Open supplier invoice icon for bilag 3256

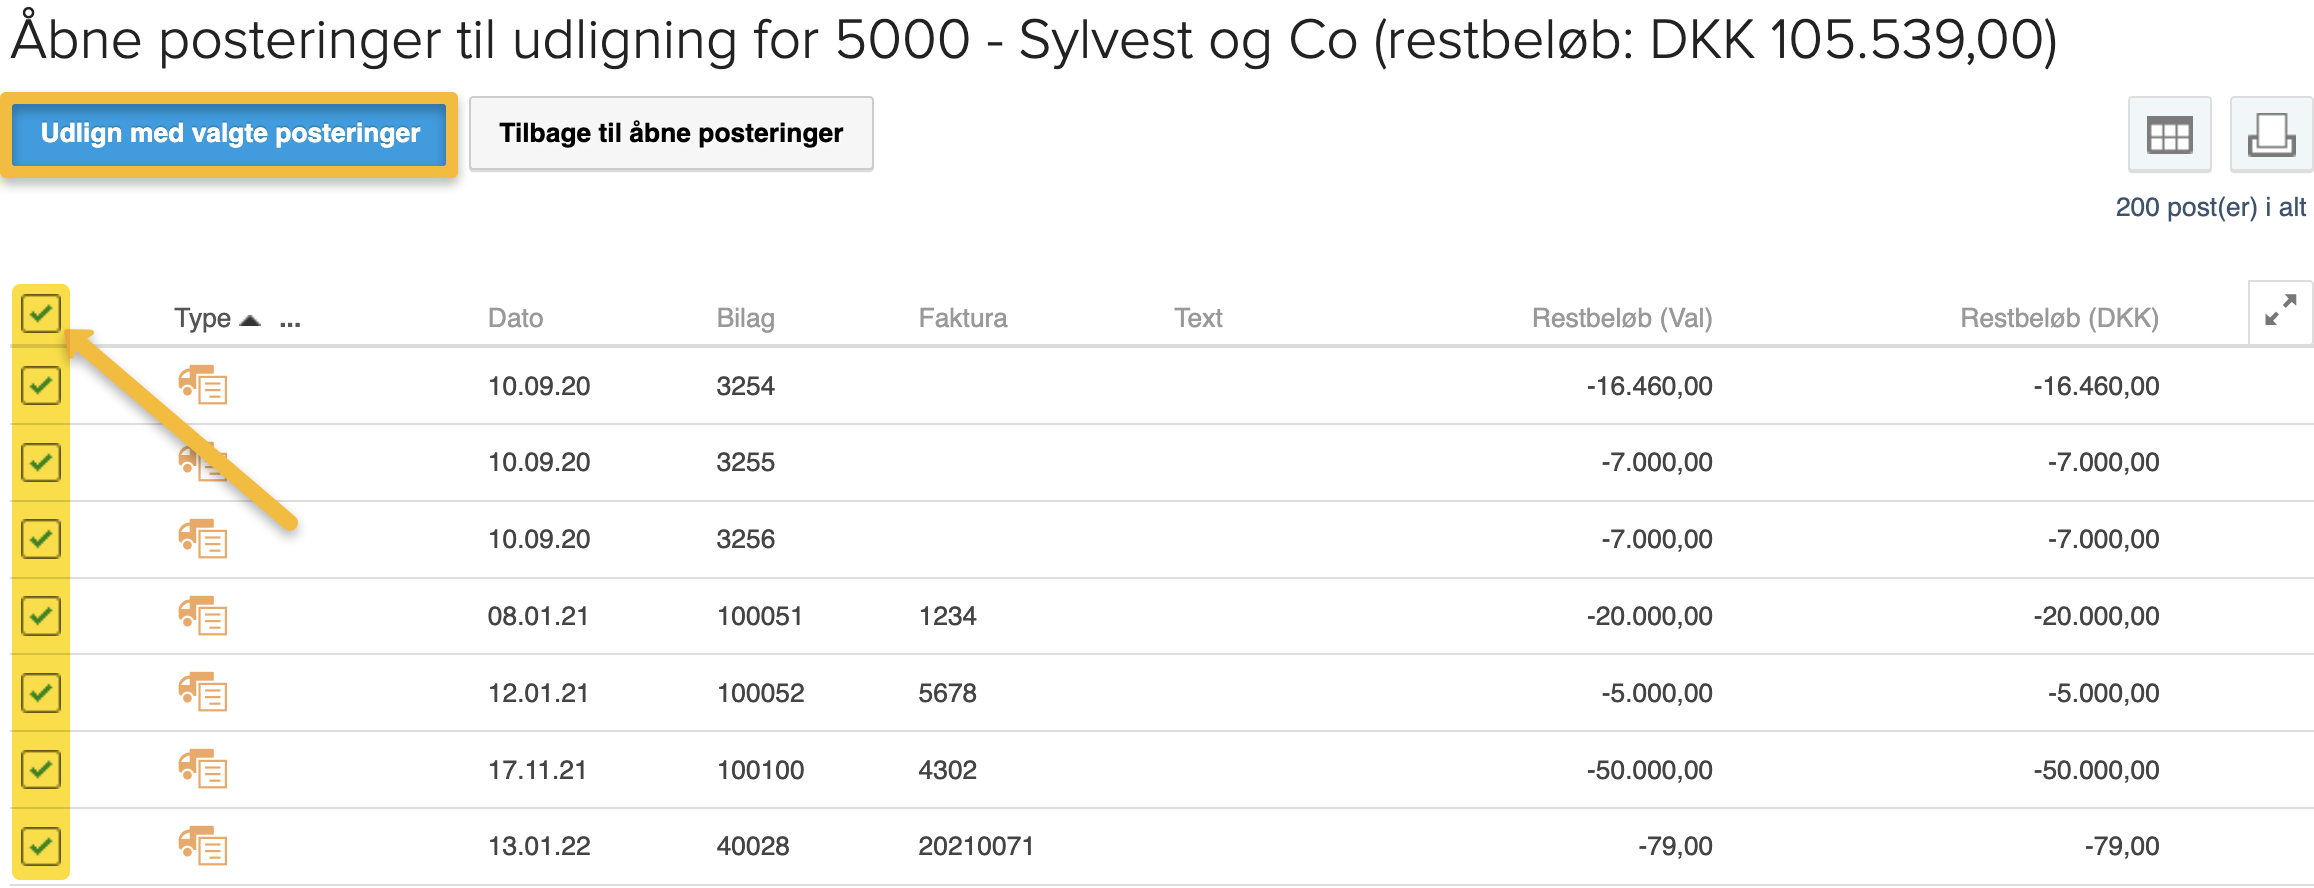203,539
